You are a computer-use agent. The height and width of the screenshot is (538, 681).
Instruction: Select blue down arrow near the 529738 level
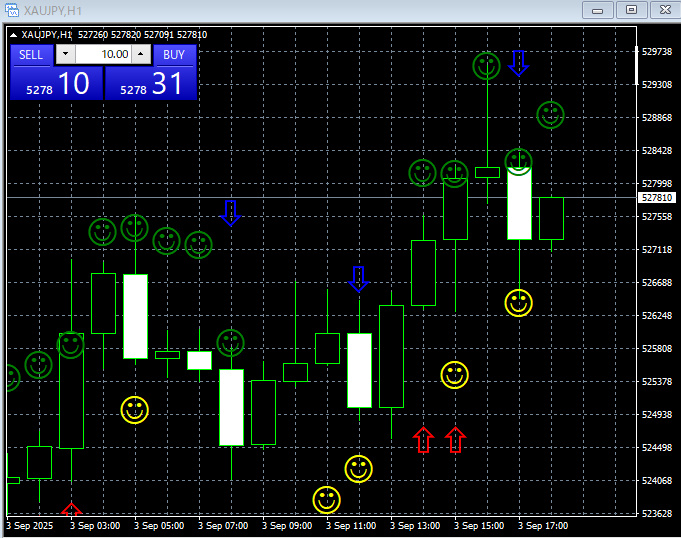[519, 63]
